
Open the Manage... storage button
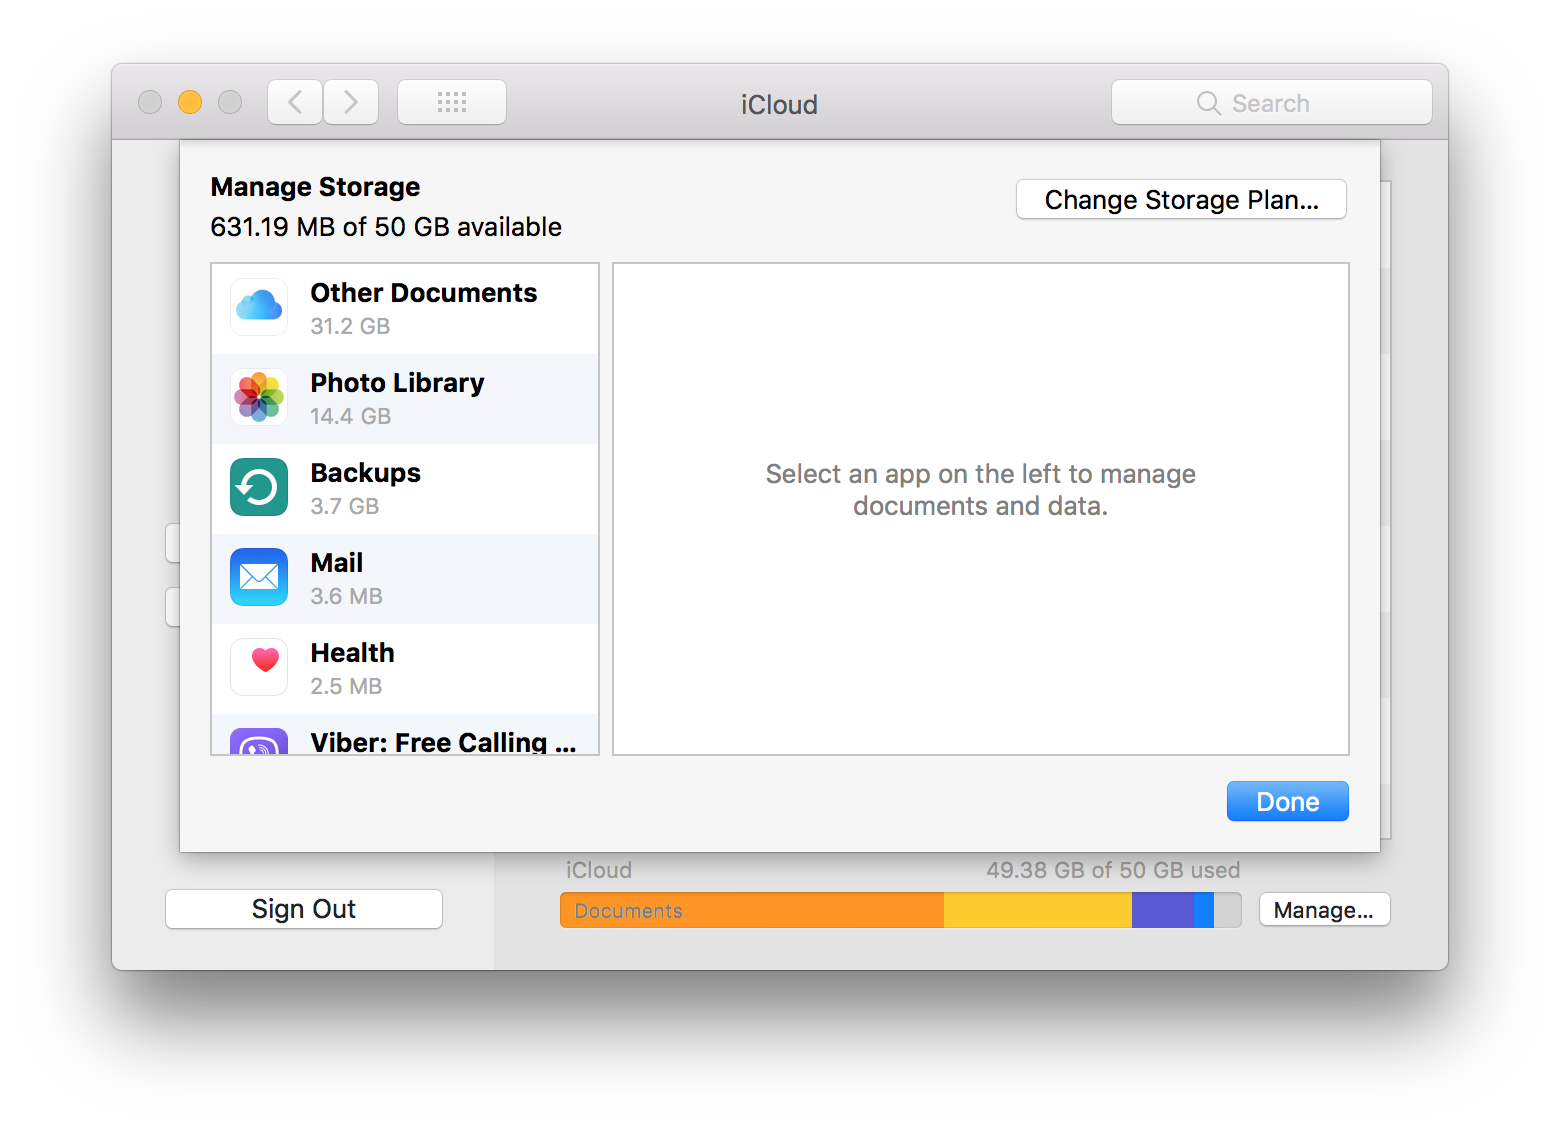[x=1324, y=910]
